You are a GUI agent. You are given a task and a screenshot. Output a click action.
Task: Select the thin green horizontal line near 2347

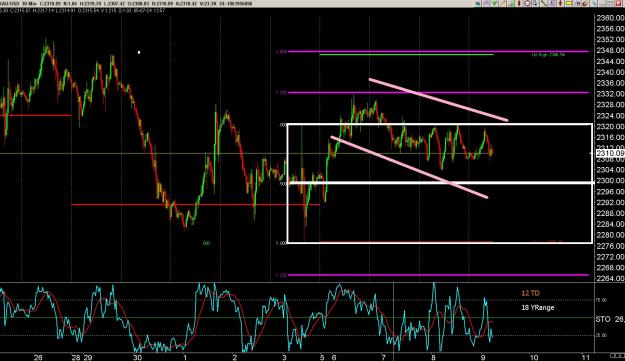(407, 55)
